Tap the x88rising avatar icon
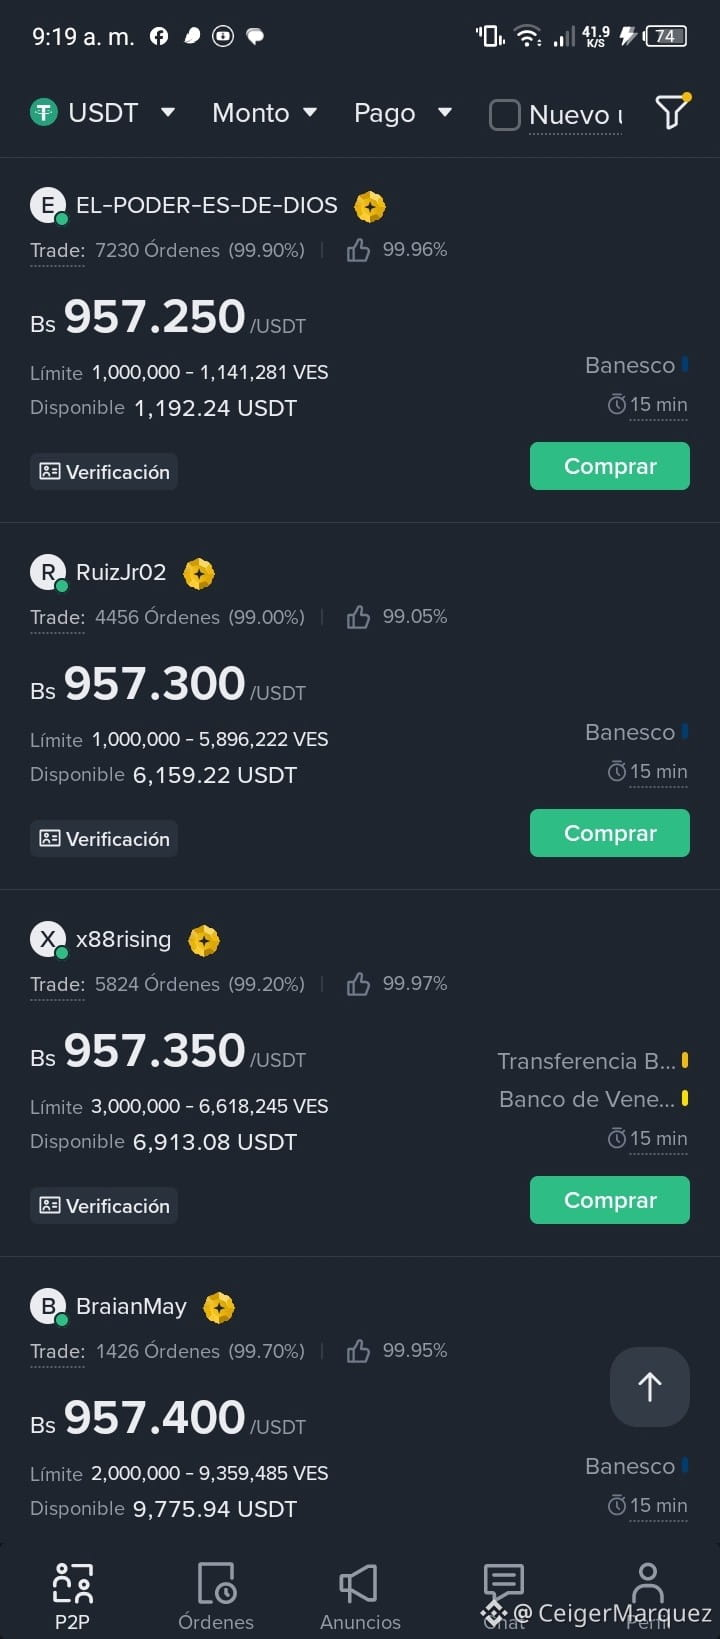Screen dimensions: 720x1639 coord(47,940)
